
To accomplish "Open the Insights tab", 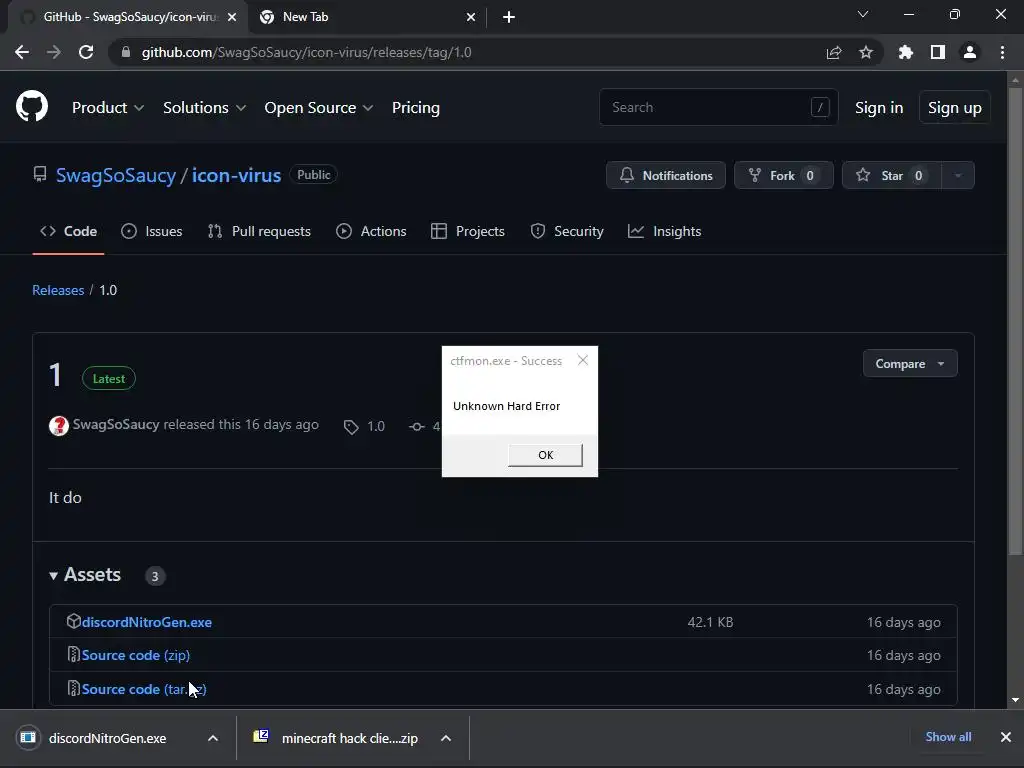I will click(664, 231).
